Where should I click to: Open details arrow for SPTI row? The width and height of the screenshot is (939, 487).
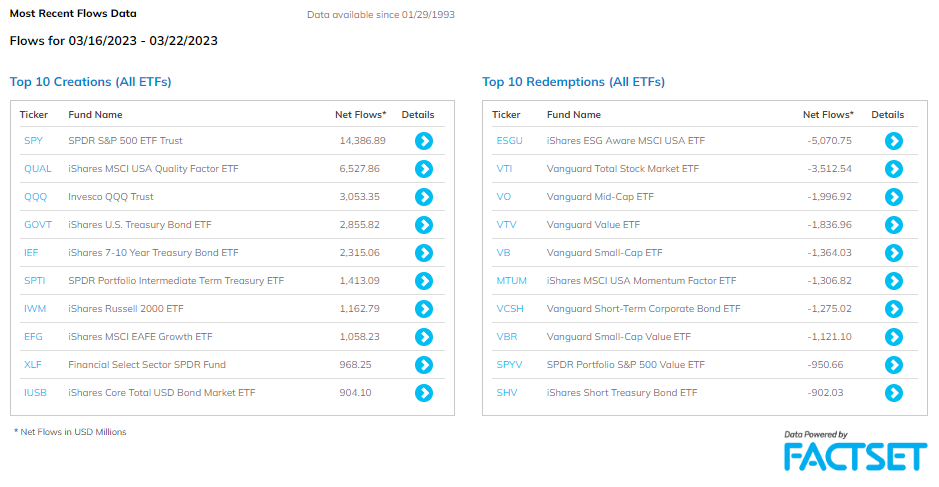[424, 281]
